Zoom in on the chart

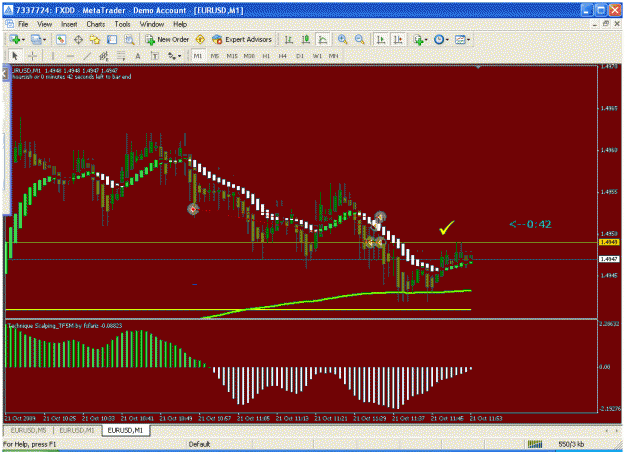click(x=342, y=39)
